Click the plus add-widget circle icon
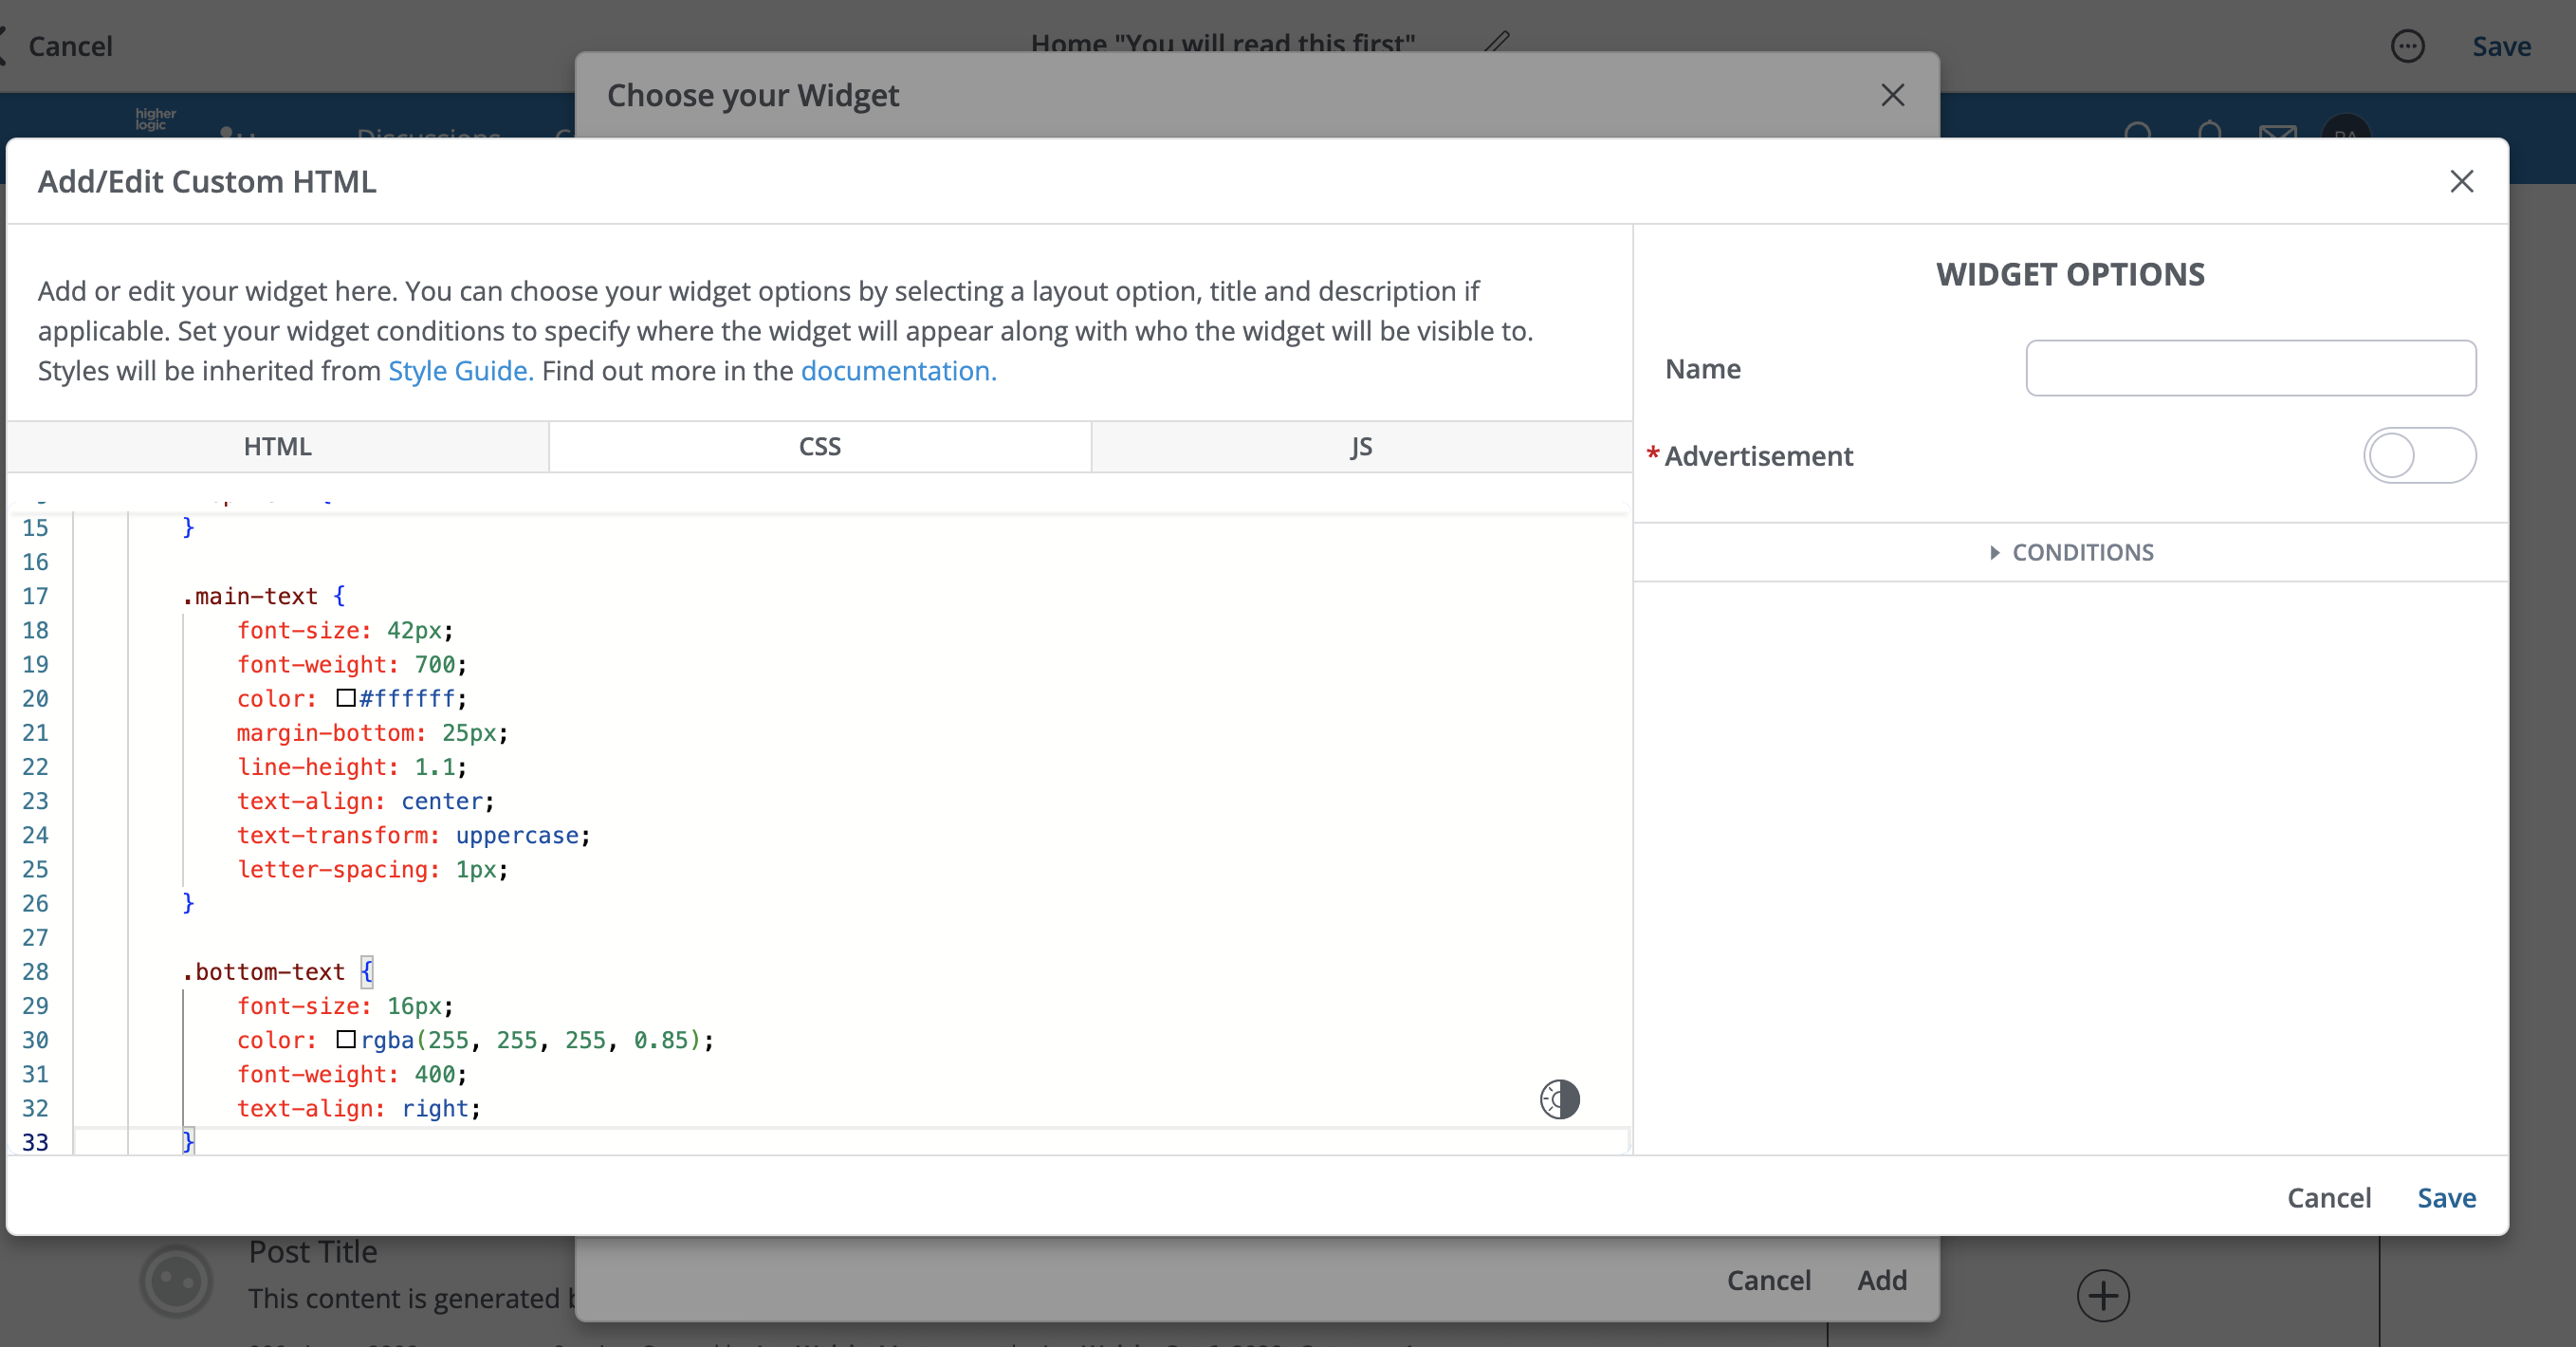2576x1347 pixels. [x=2103, y=1296]
